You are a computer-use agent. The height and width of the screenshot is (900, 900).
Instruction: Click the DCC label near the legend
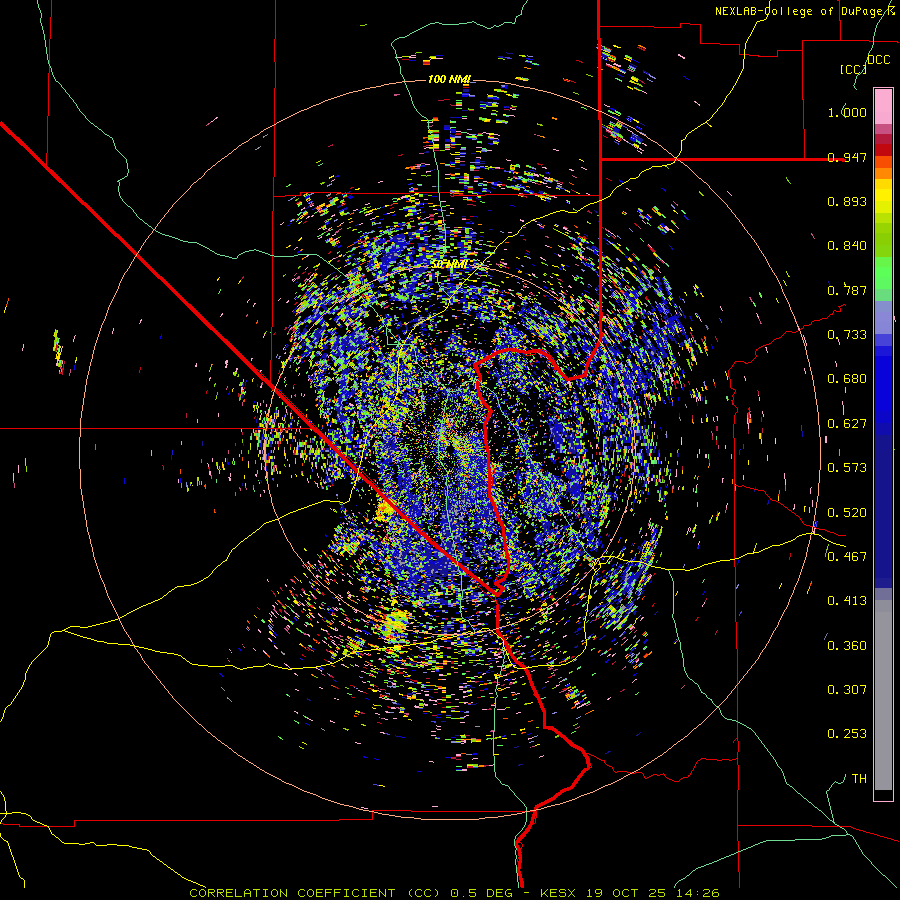point(879,60)
